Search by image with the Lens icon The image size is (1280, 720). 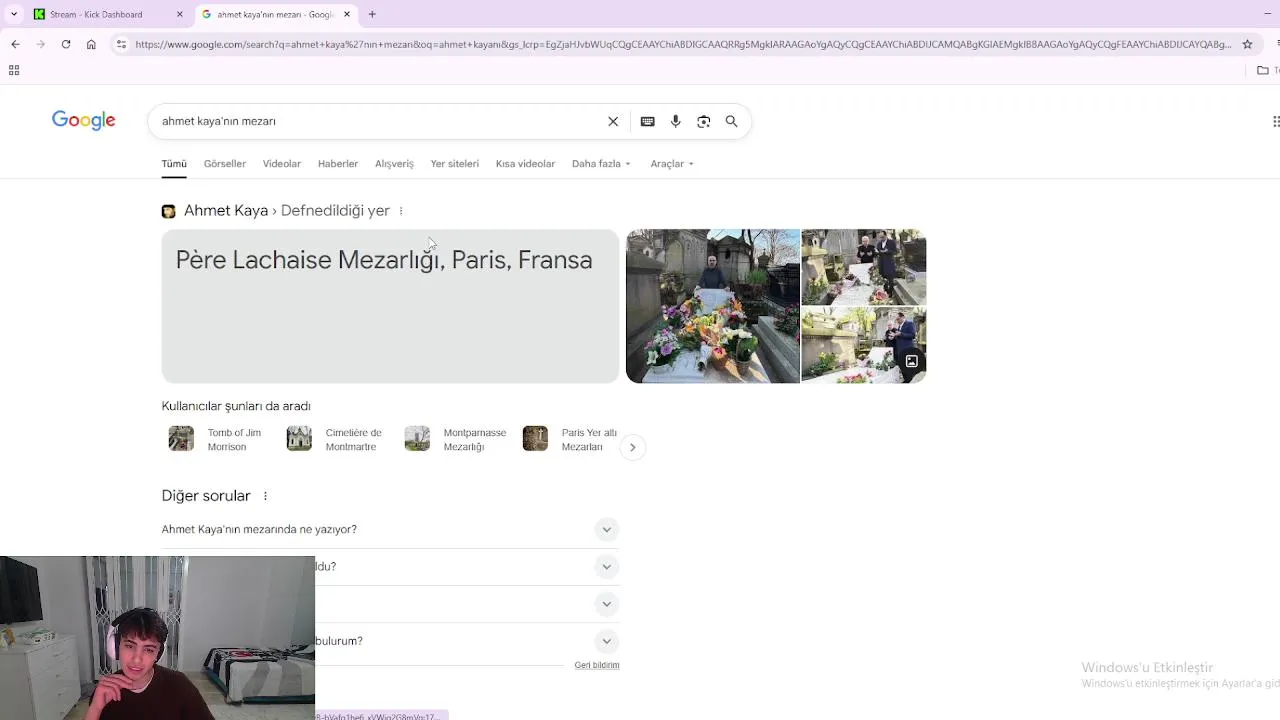[x=704, y=121]
